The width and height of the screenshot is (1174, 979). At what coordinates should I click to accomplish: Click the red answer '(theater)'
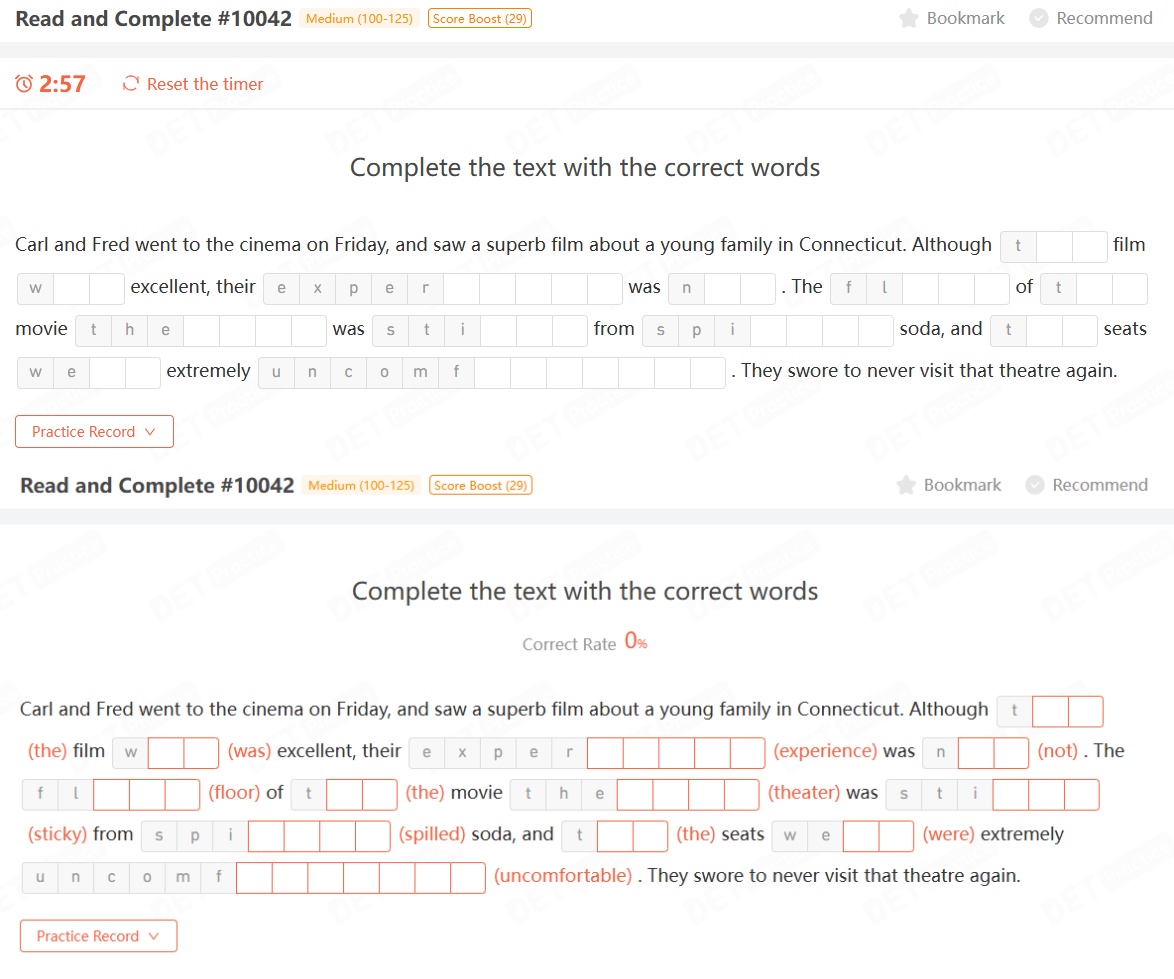[x=803, y=793]
